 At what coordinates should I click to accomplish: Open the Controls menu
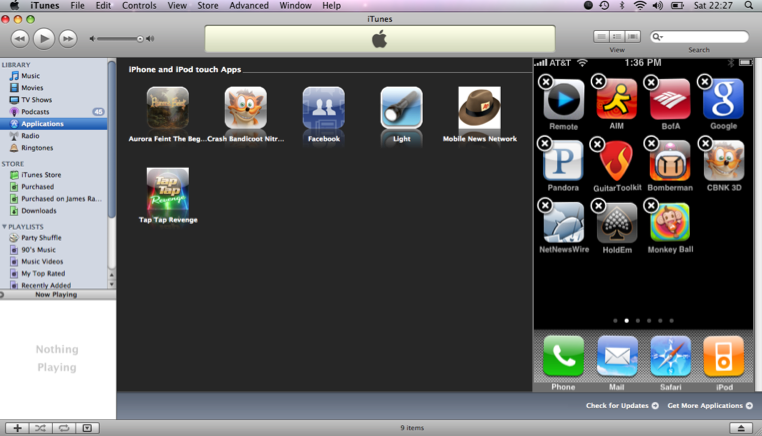pos(139,5)
